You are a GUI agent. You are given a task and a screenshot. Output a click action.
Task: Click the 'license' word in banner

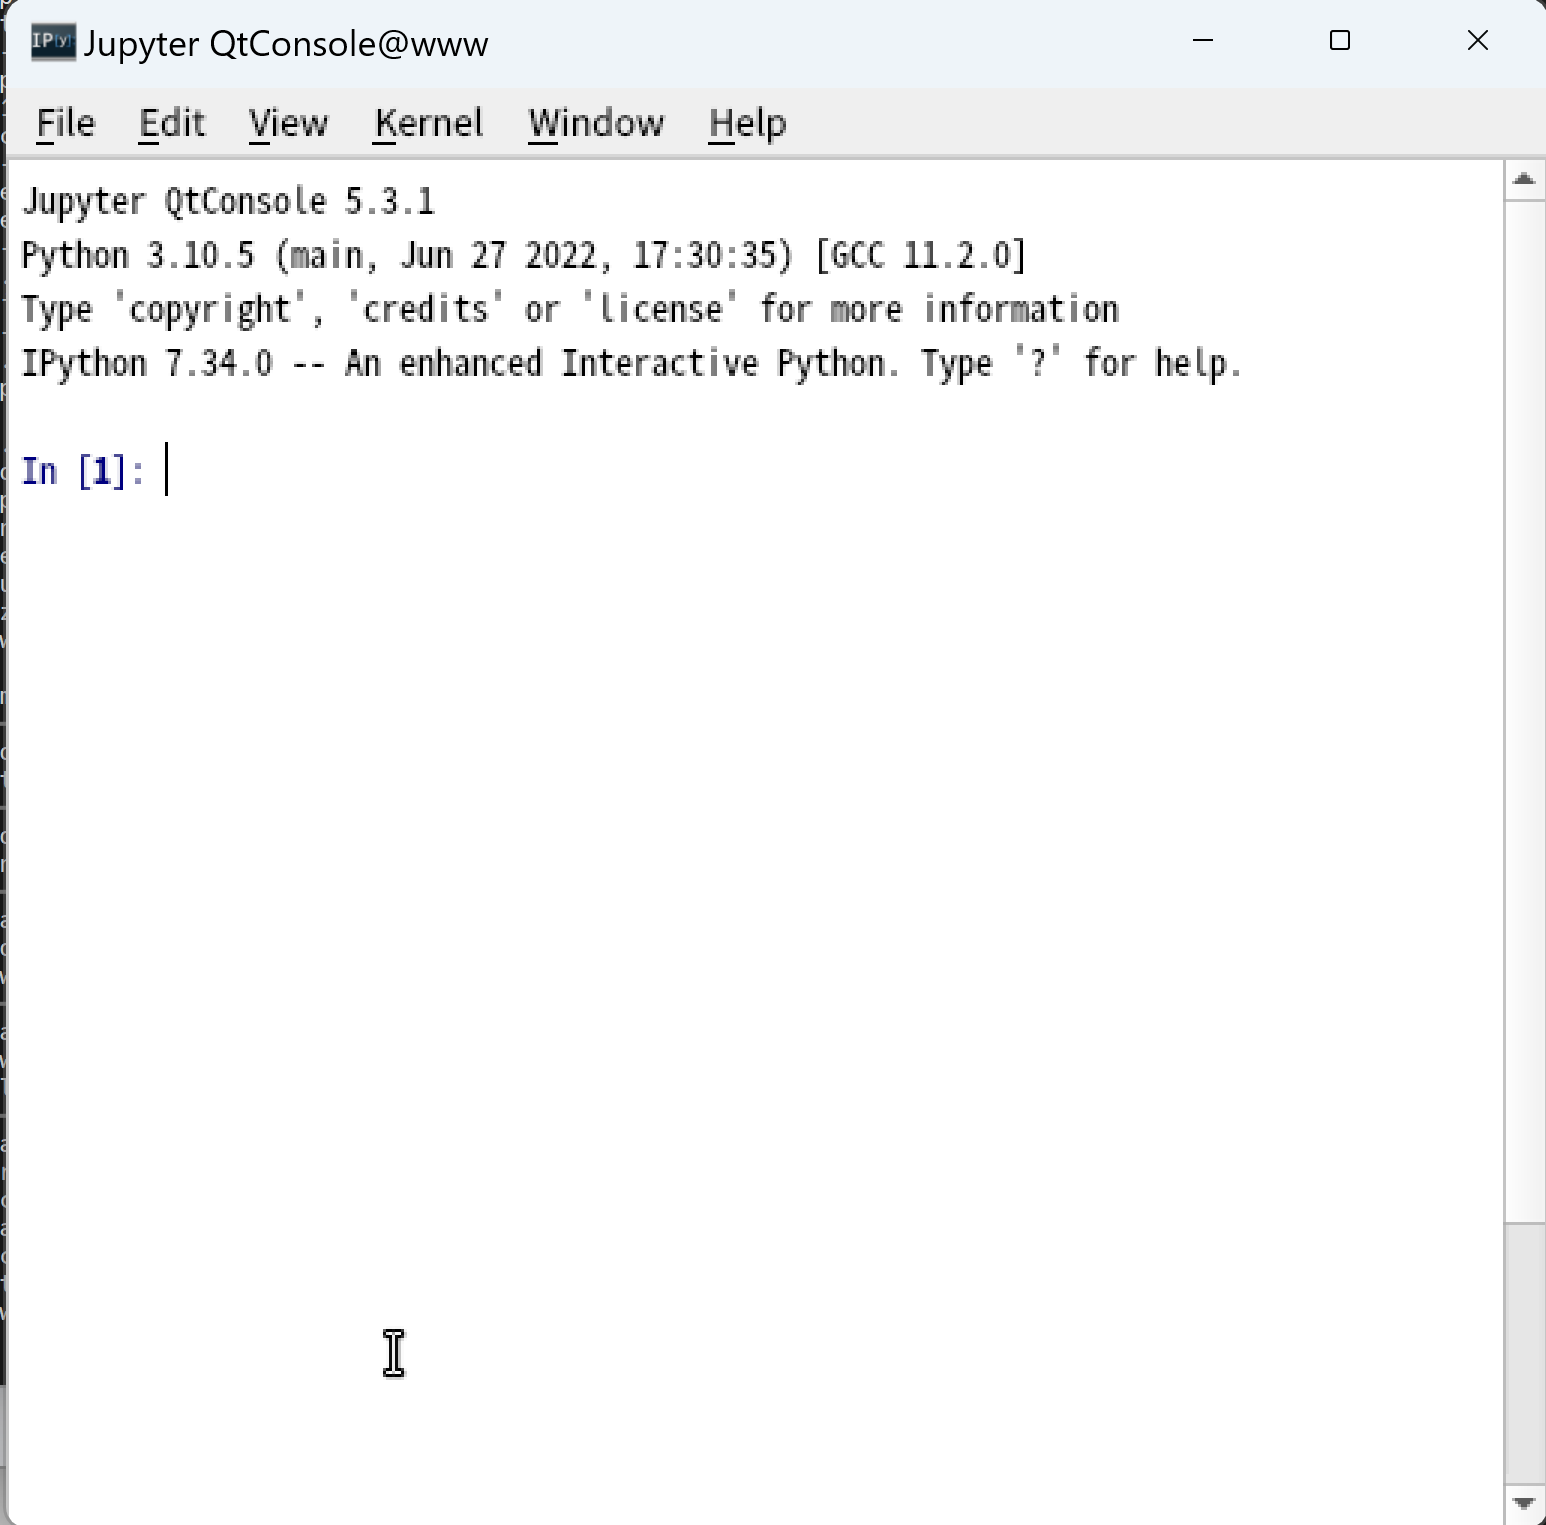[660, 309]
